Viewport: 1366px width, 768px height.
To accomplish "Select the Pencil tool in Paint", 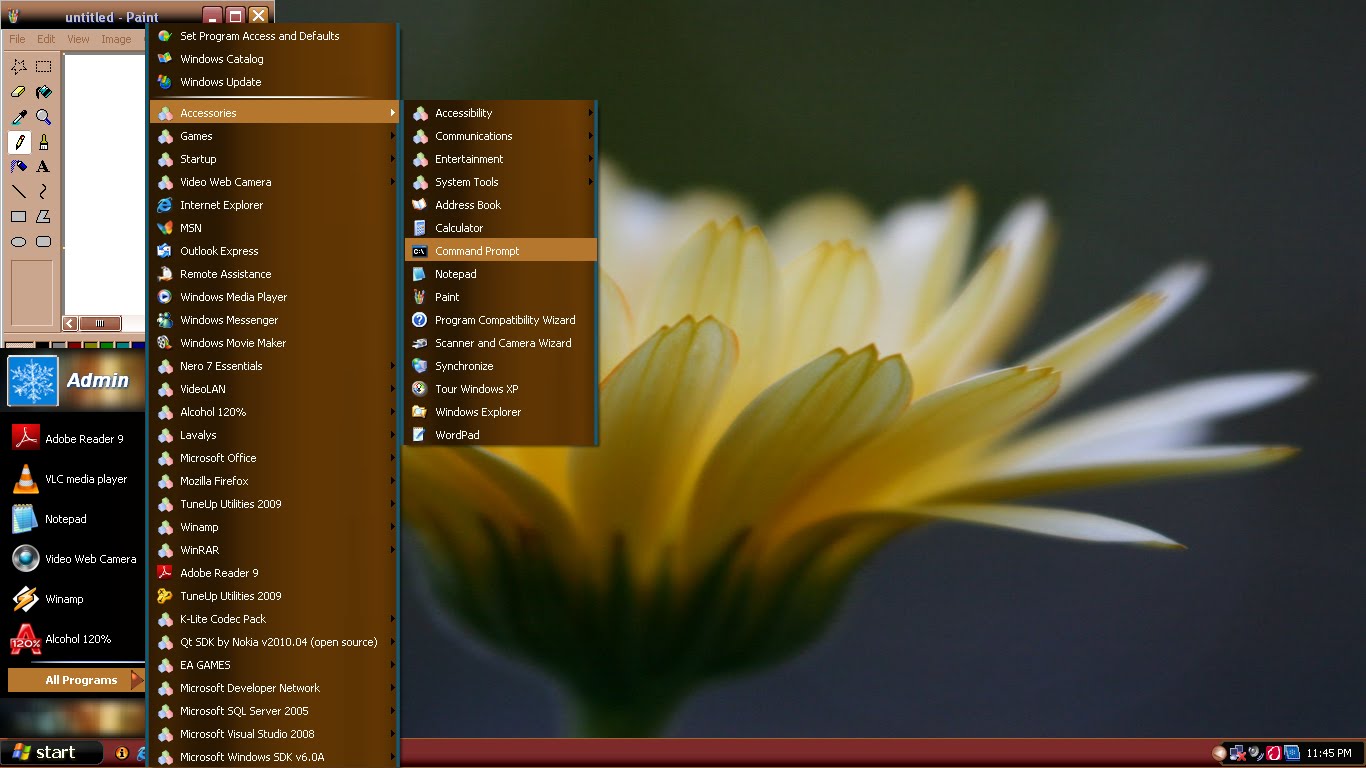I will [19, 142].
